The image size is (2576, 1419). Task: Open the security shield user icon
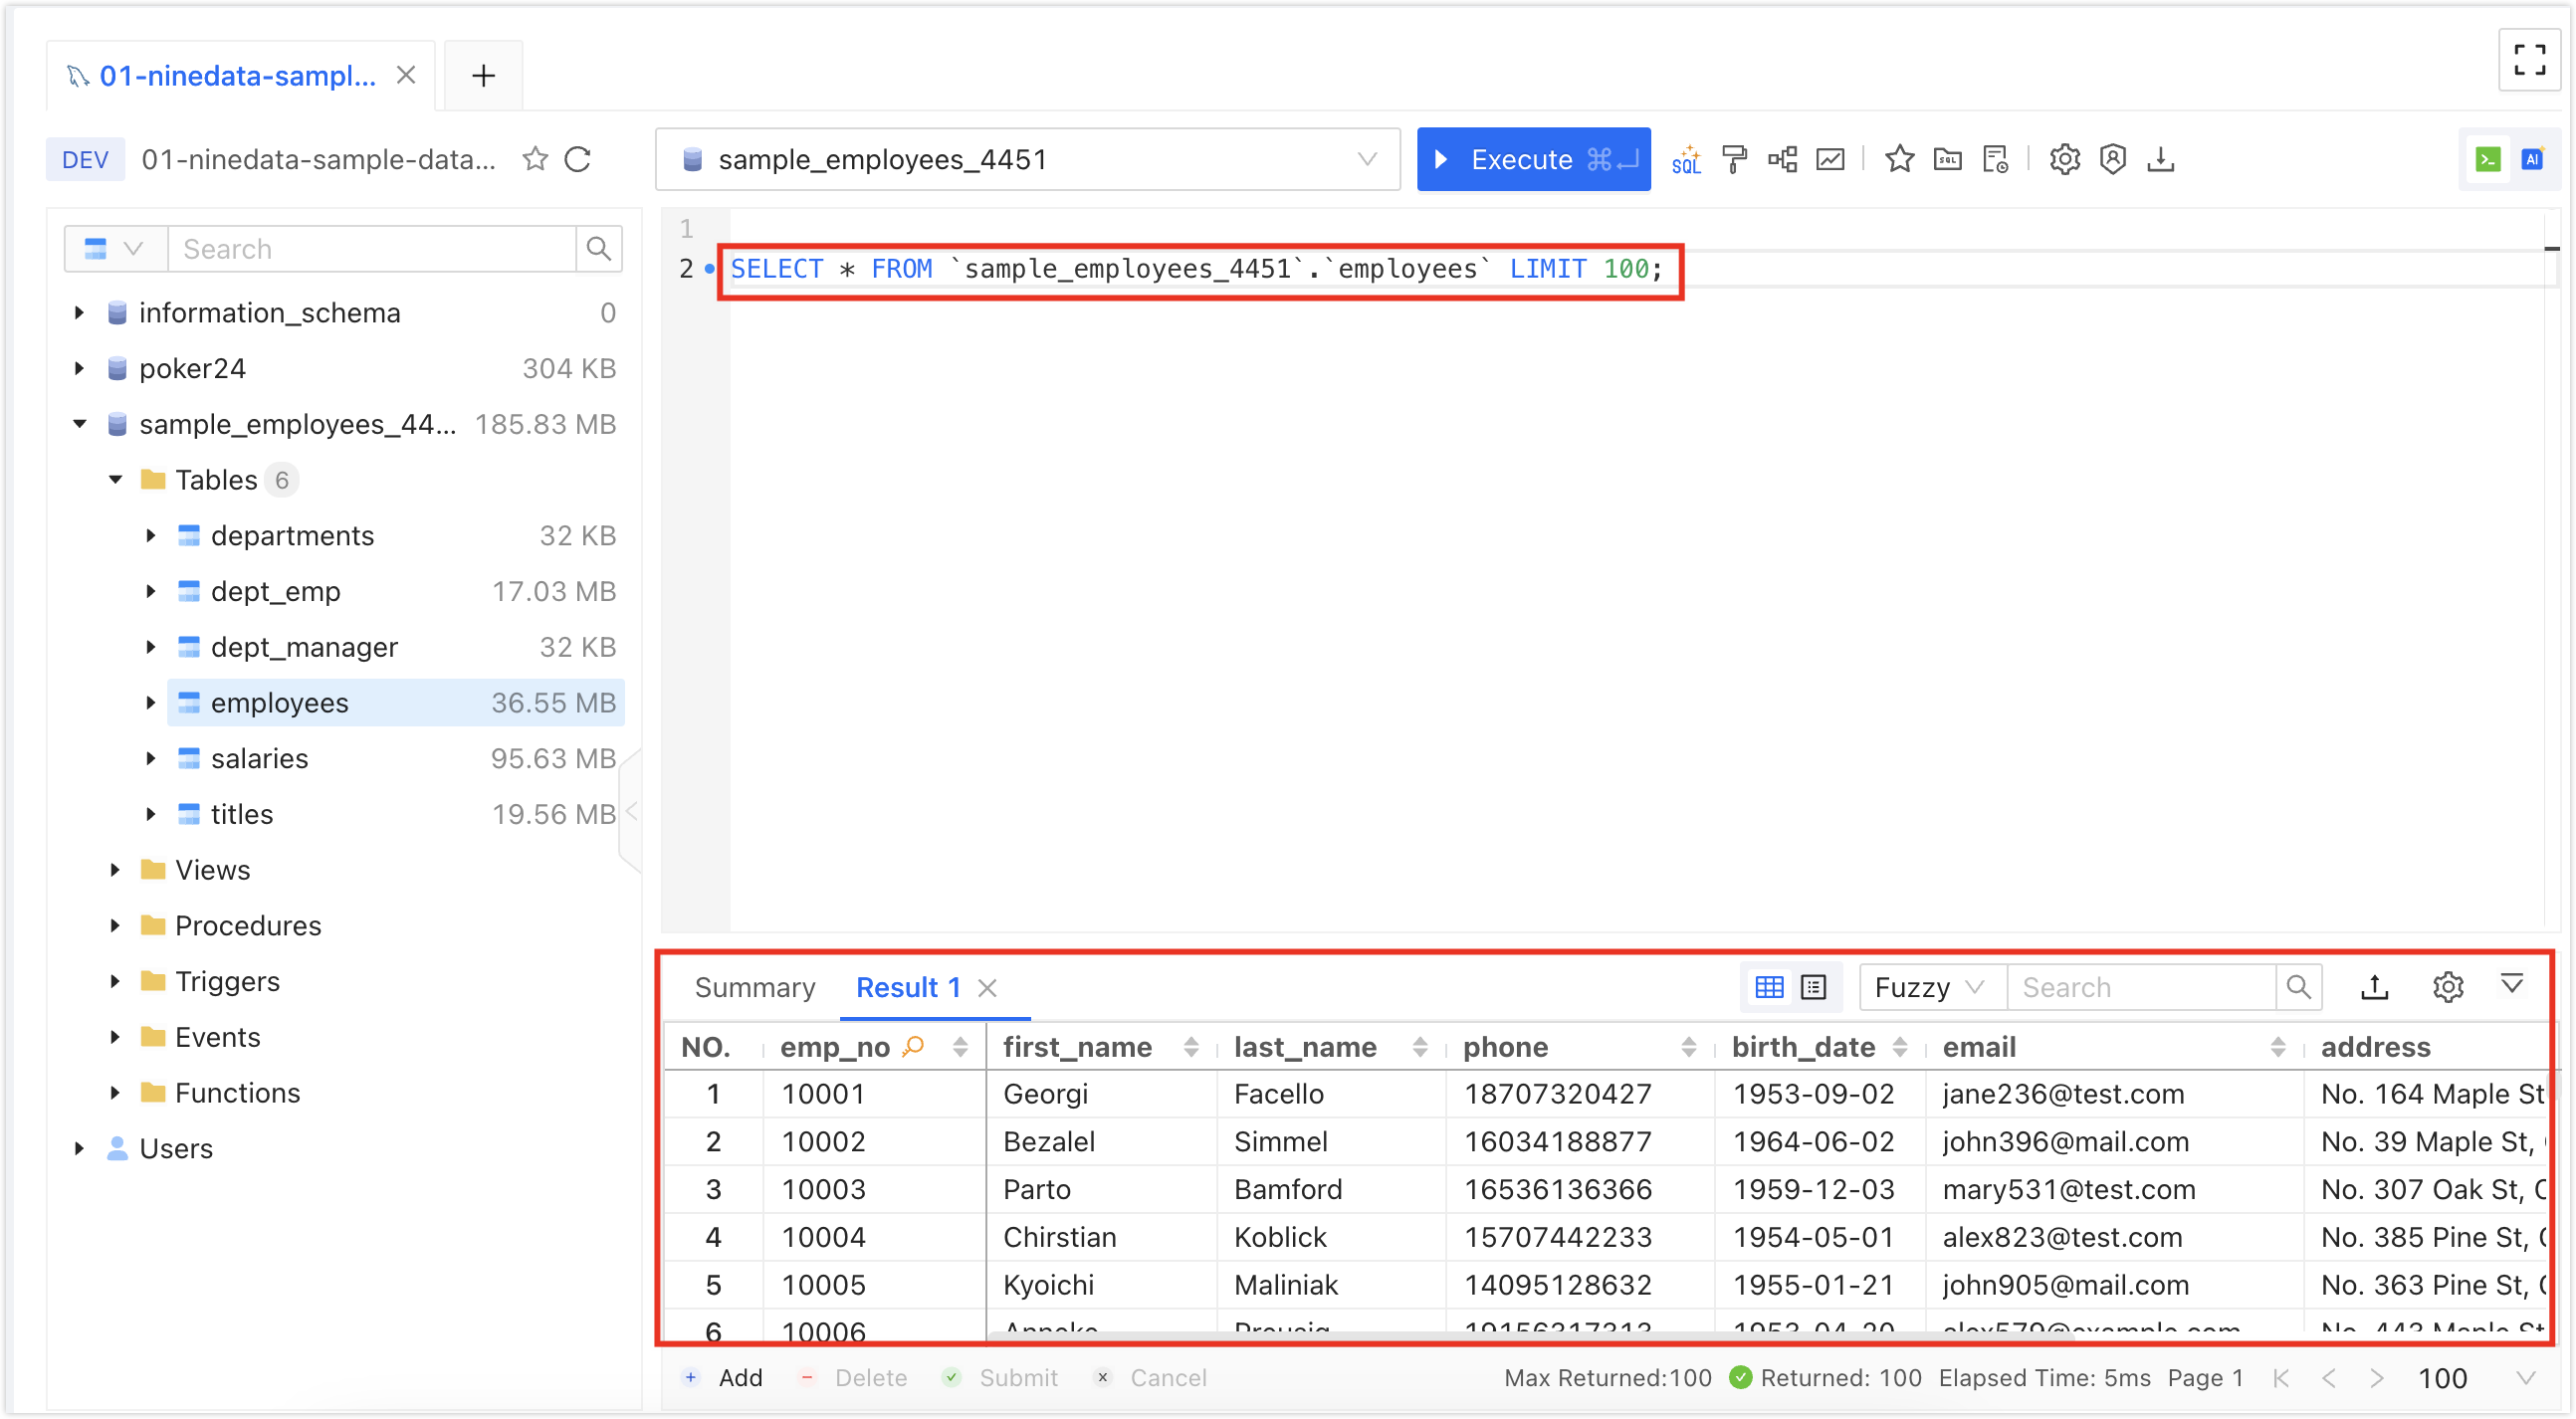click(x=2112, y=159)
